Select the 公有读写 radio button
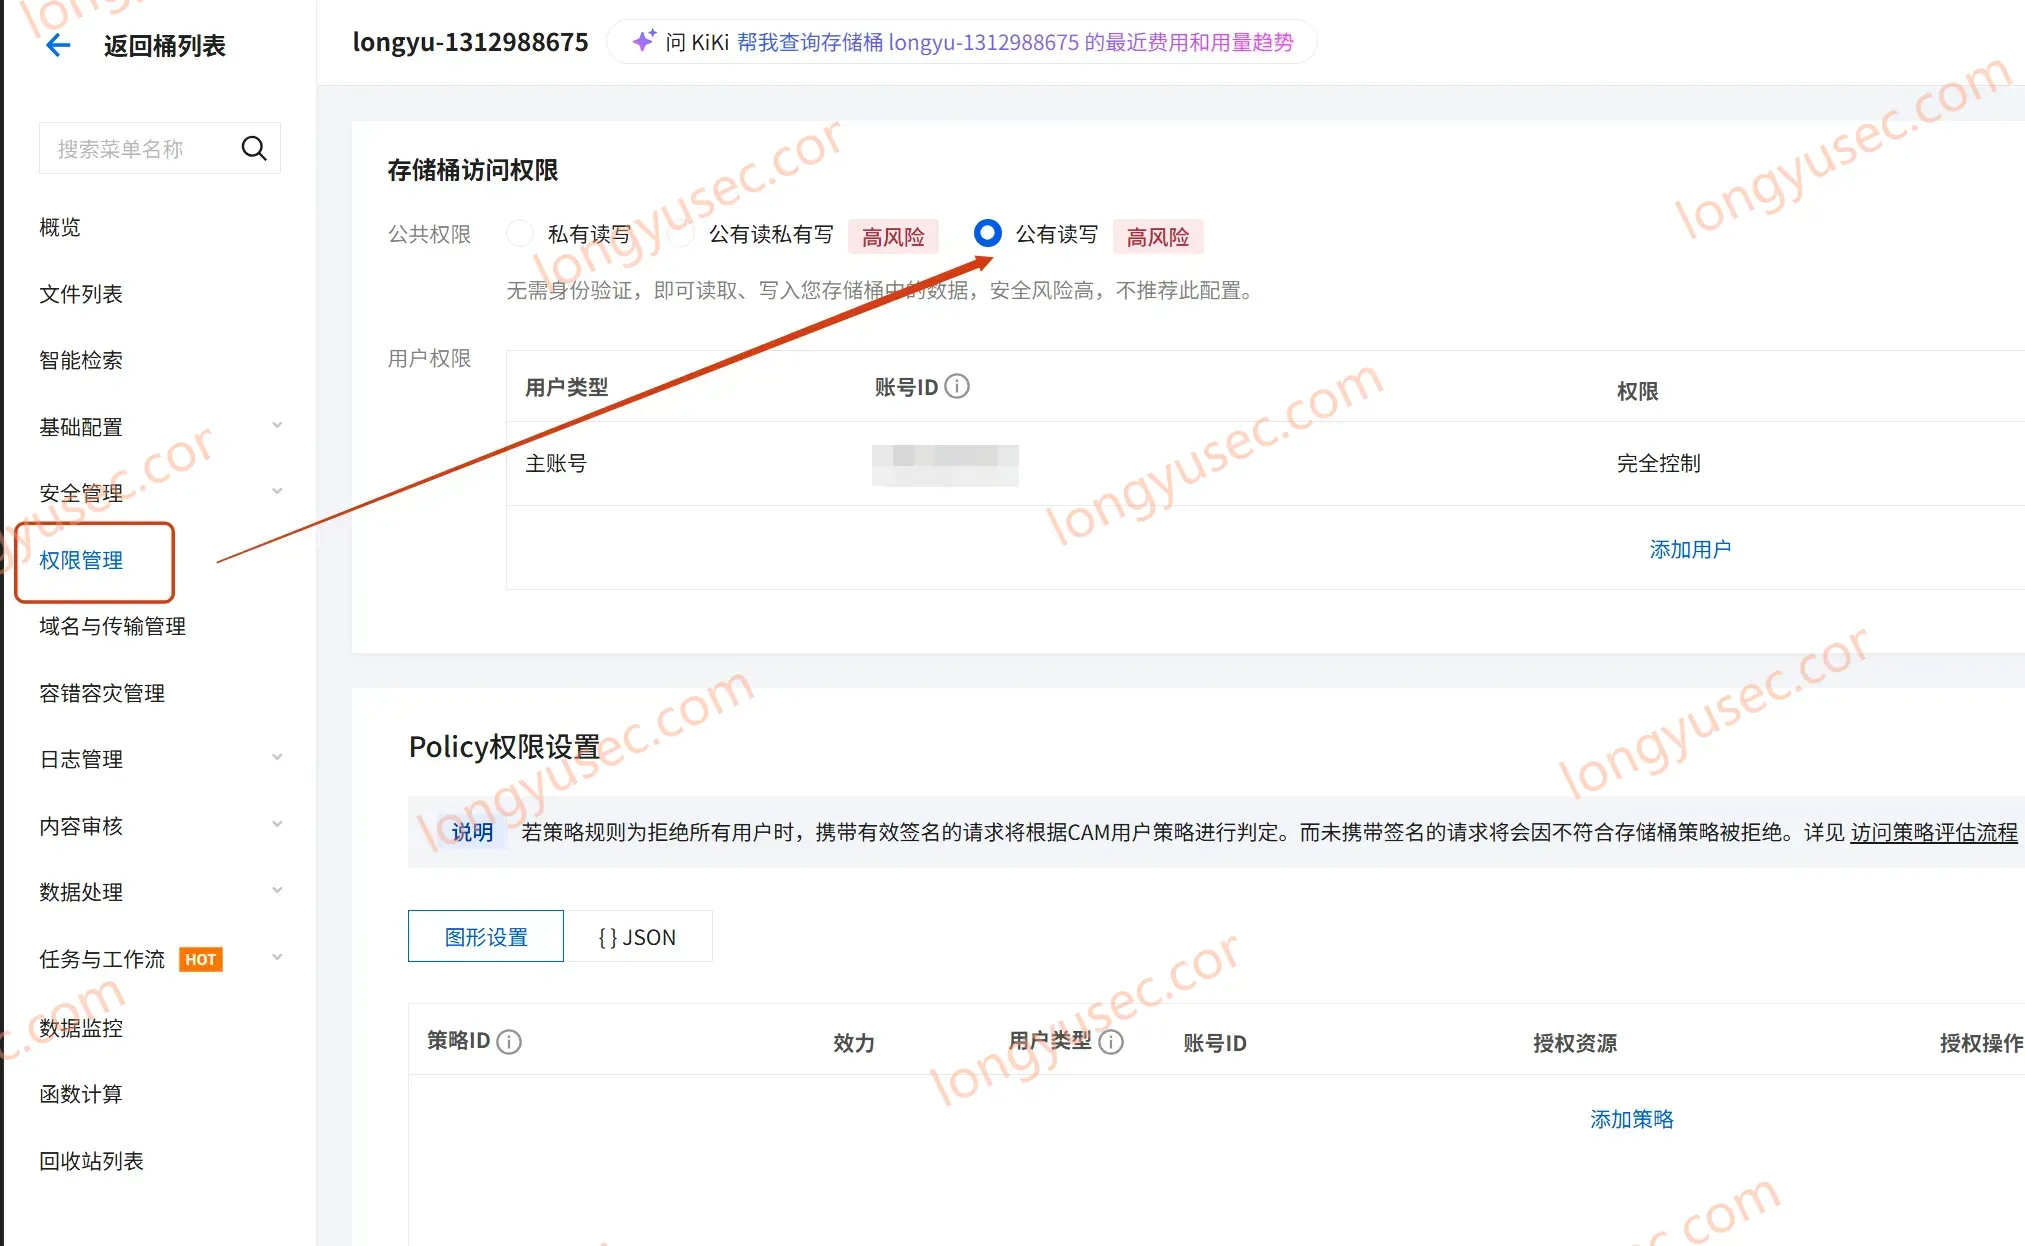 [x=987, y=233]
